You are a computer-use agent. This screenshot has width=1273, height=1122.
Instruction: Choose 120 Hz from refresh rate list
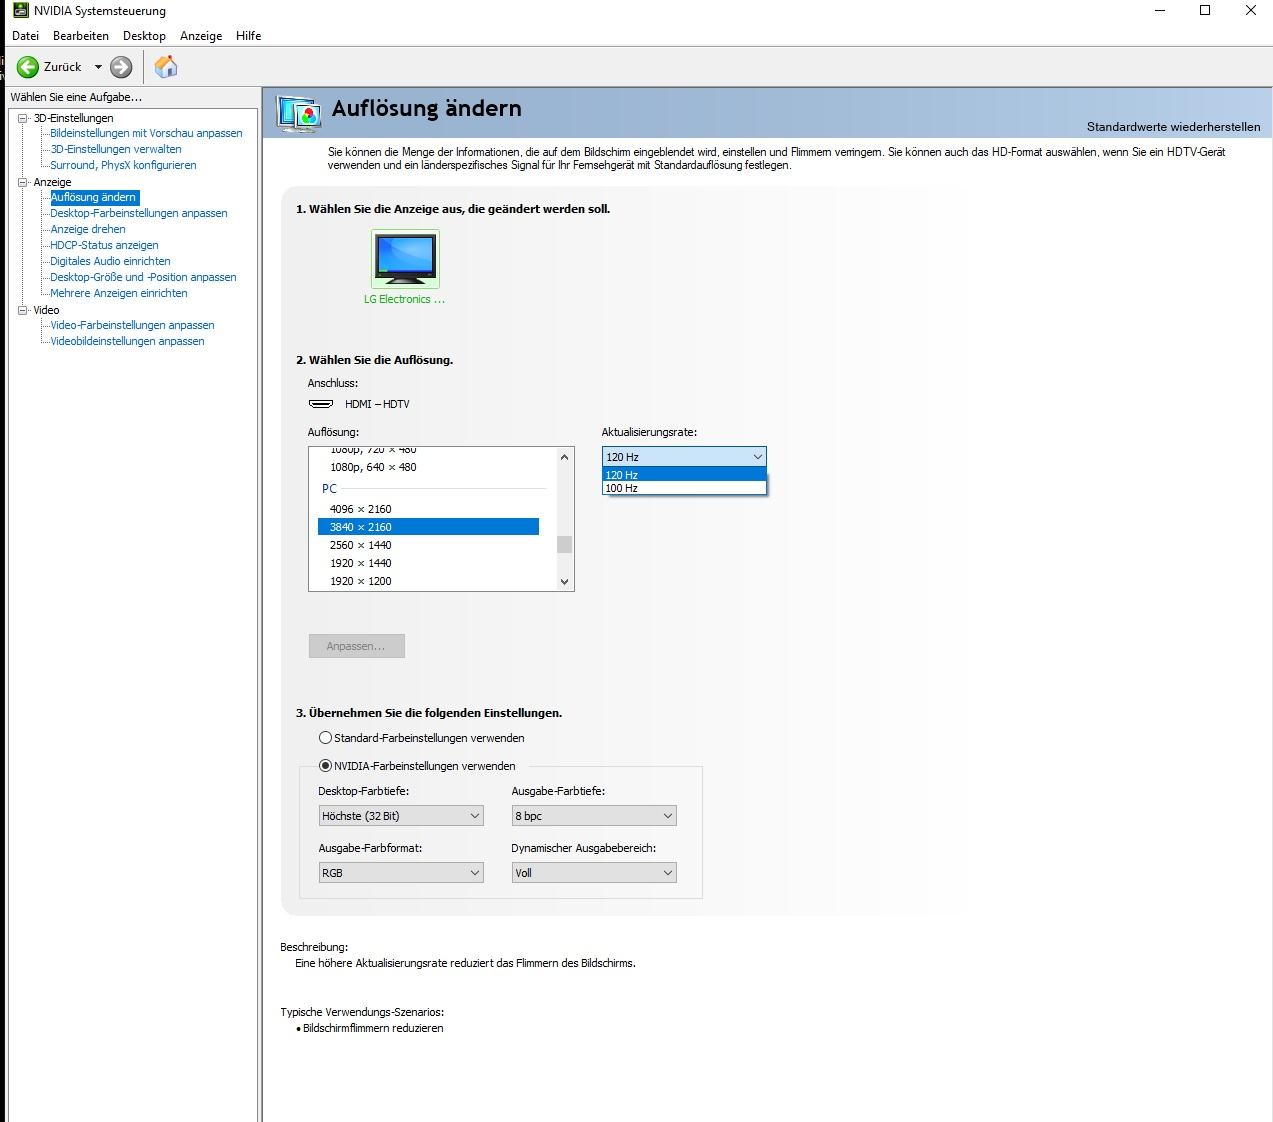[684, 475]
